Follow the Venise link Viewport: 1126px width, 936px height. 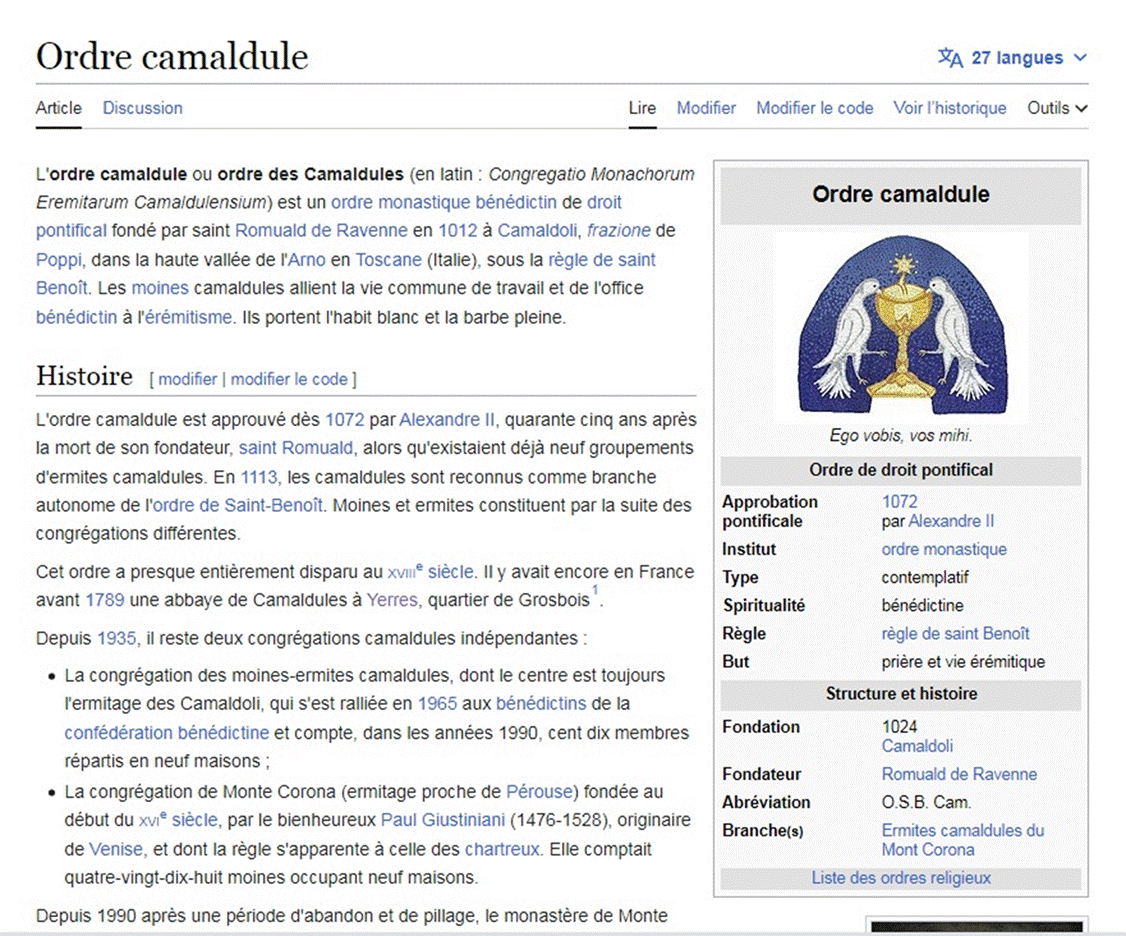pyautogui.click(x=116, y=849)
